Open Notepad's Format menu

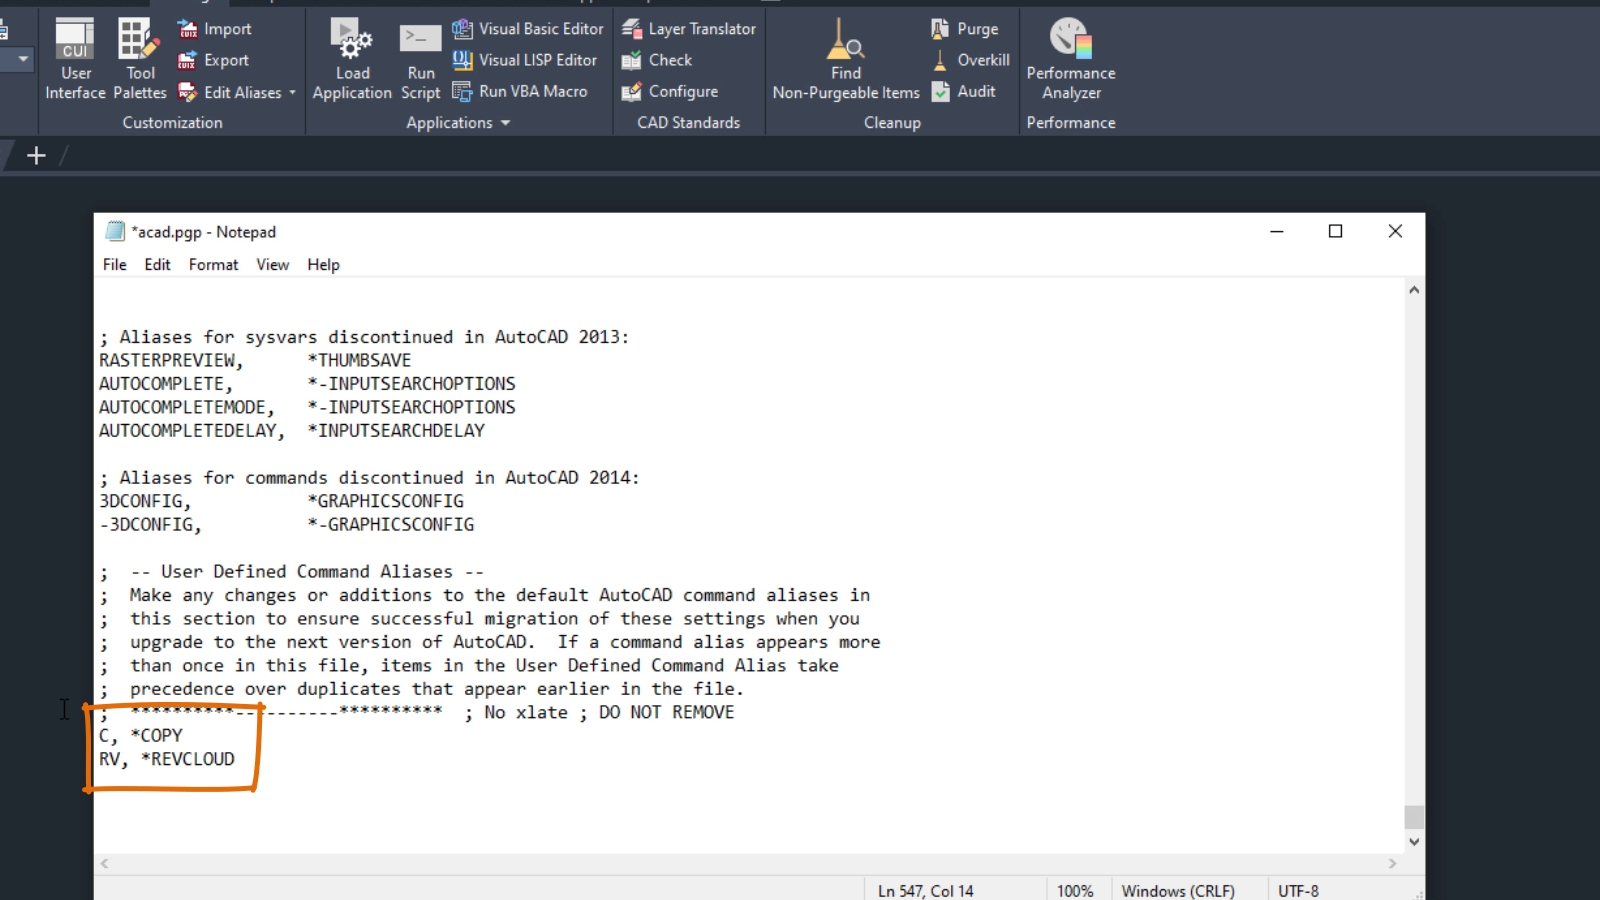pos(213,264)
